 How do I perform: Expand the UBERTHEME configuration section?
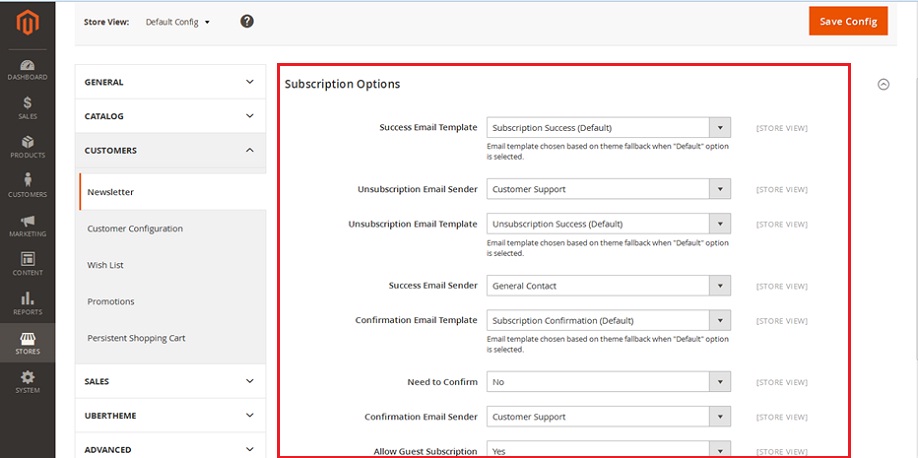click(x=170, y=416)
